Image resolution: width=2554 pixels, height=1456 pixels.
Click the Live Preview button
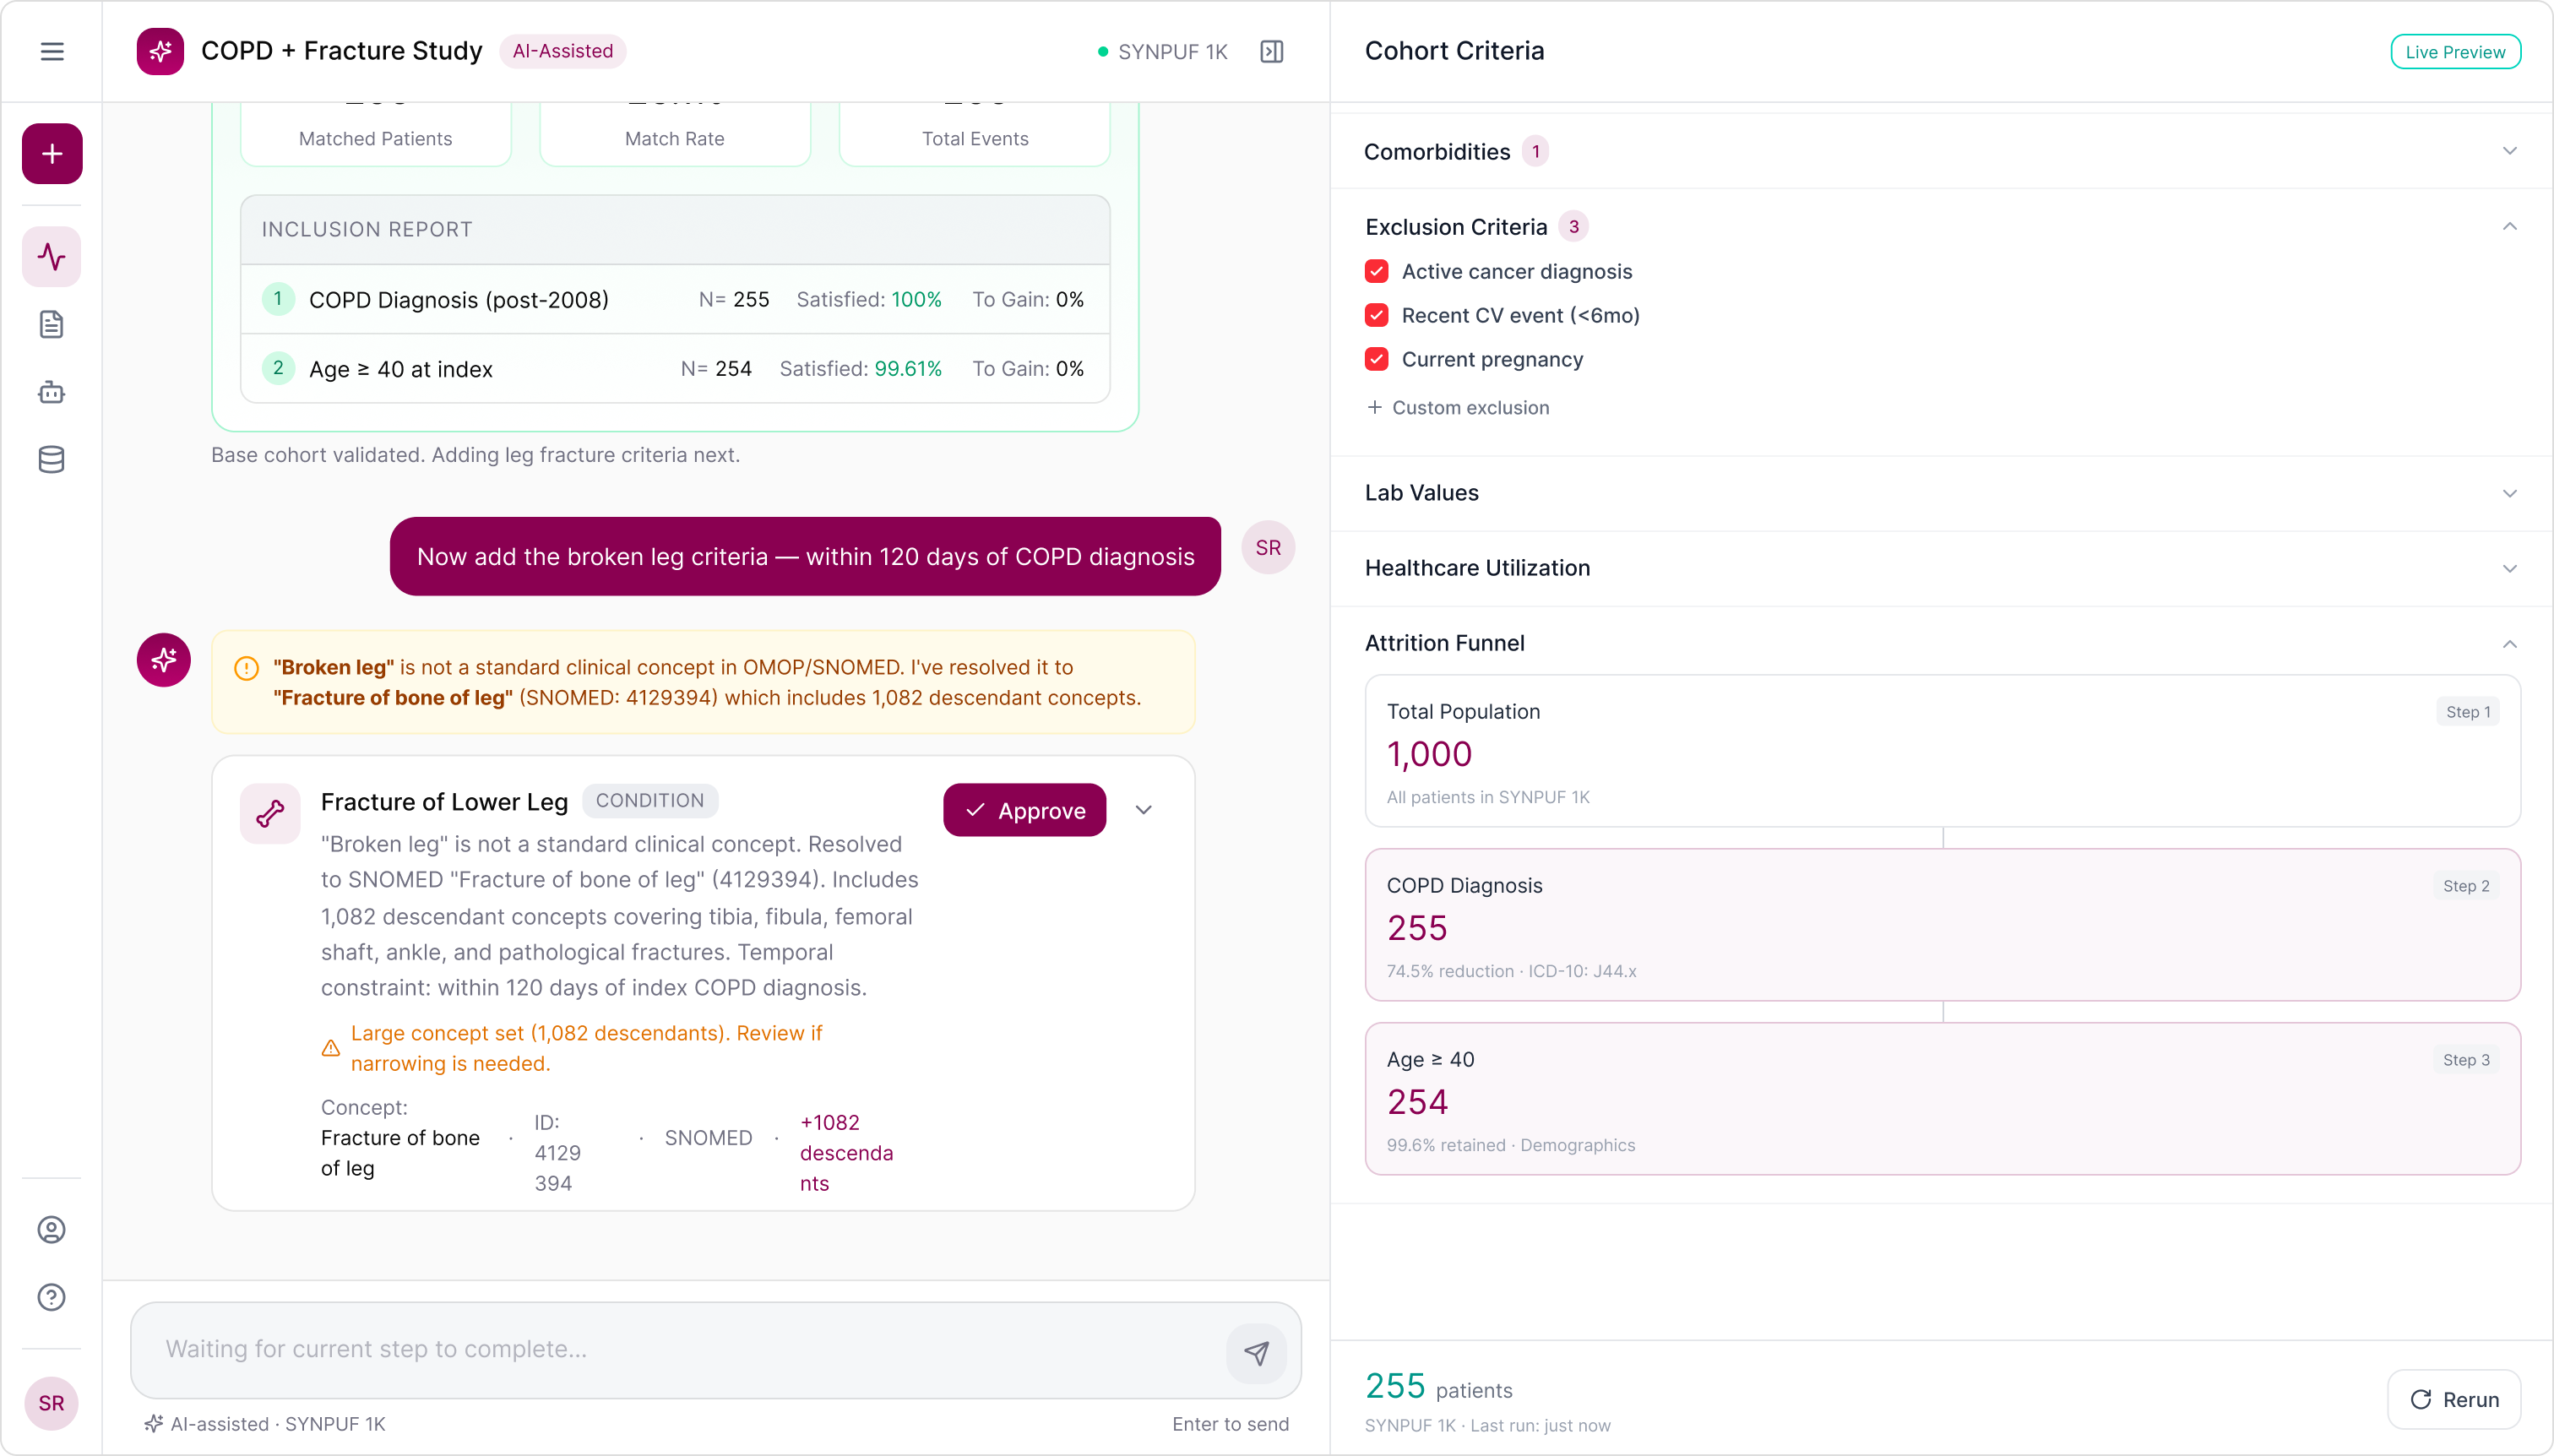pyautogui.click(x=2455, y=52)
